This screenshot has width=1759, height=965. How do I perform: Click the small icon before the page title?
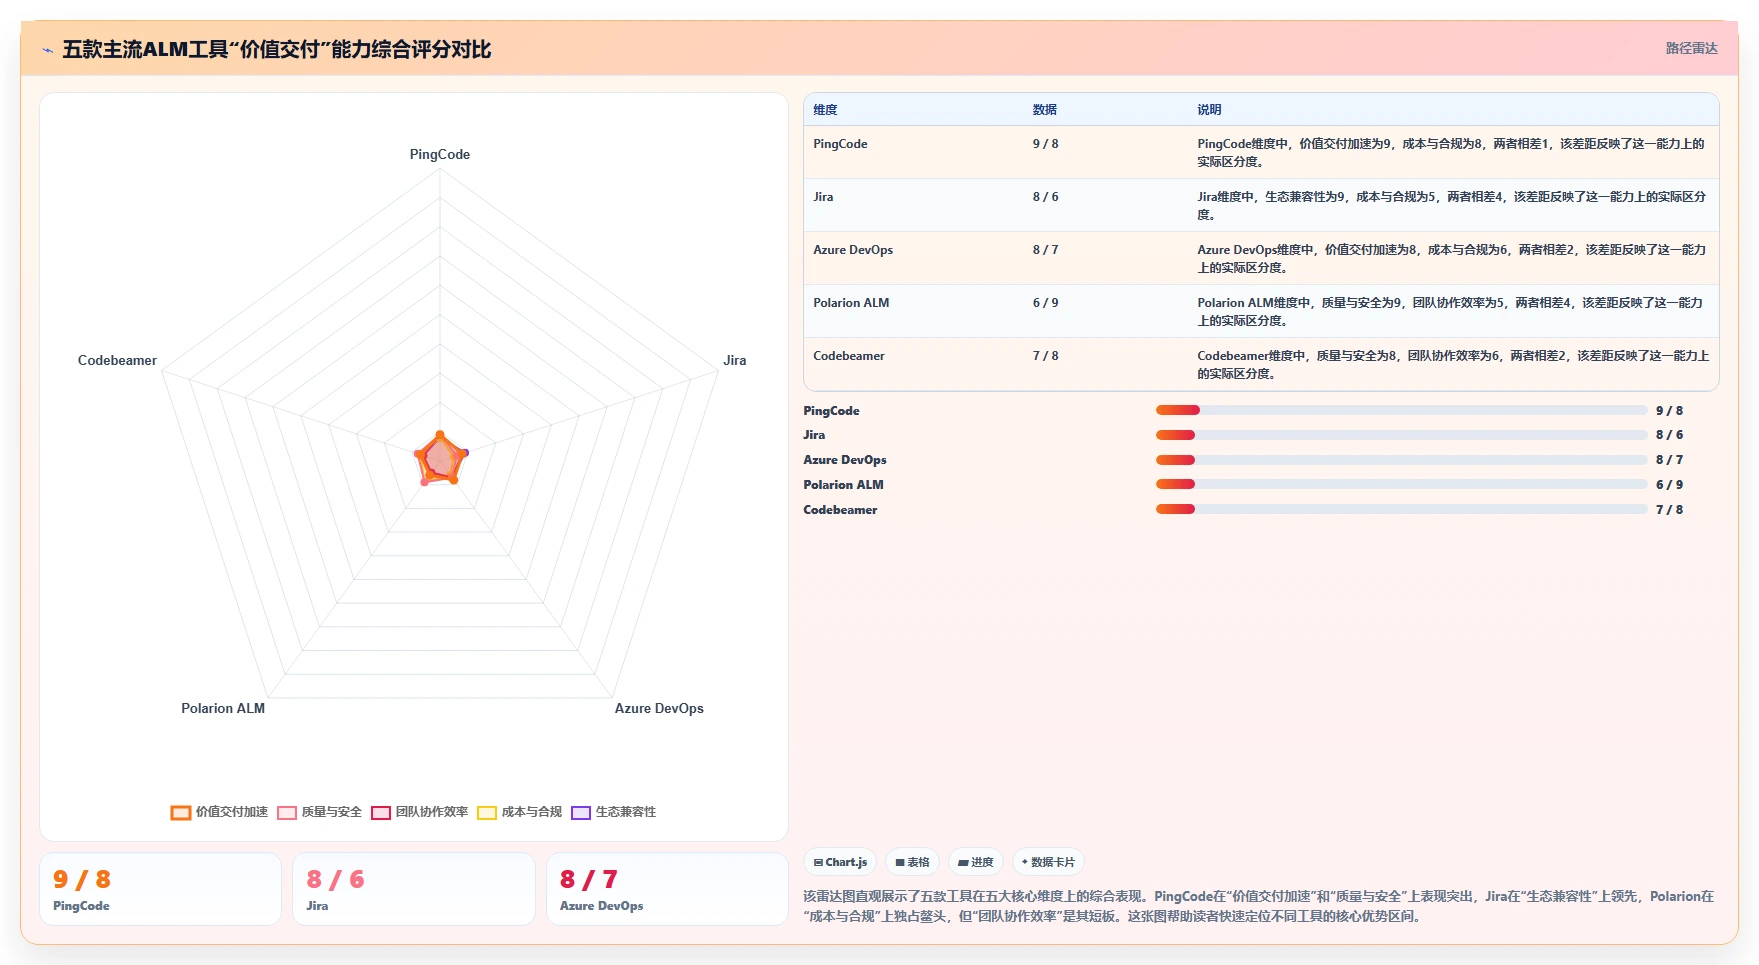click(47, 50)
